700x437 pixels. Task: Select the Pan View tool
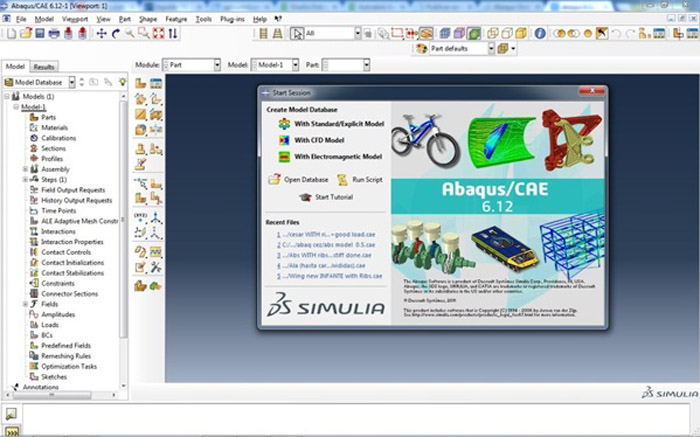click(101, 33)
